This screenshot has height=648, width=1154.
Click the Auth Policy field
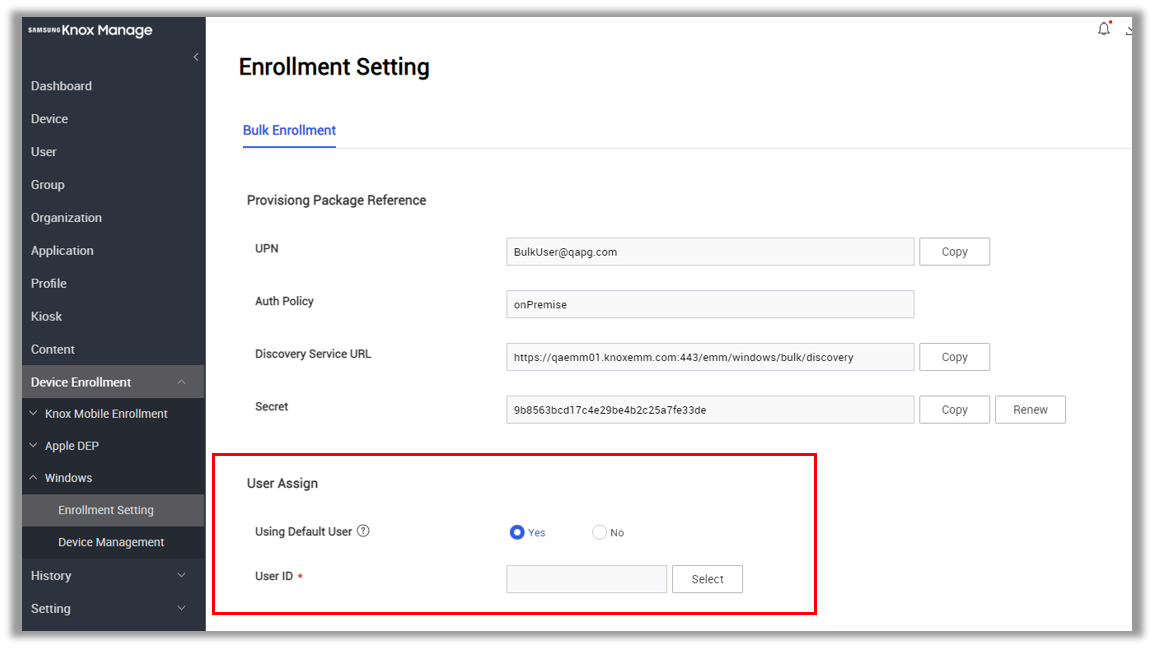pos(710,304)
